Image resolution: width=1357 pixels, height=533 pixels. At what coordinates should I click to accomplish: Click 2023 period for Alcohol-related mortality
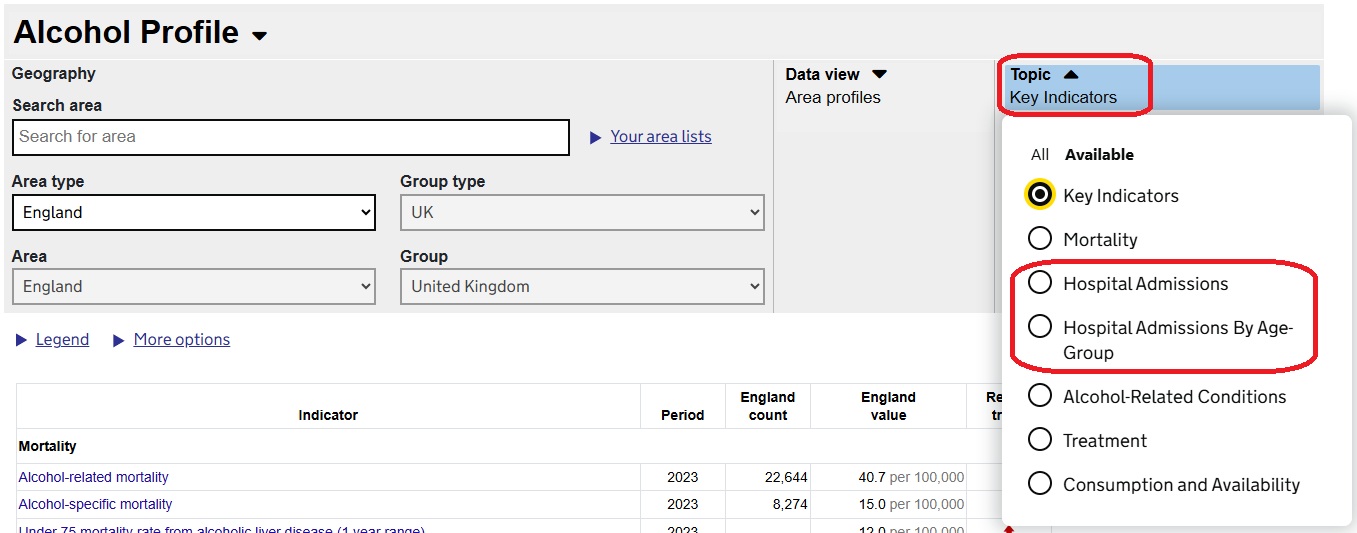[682, 477]
